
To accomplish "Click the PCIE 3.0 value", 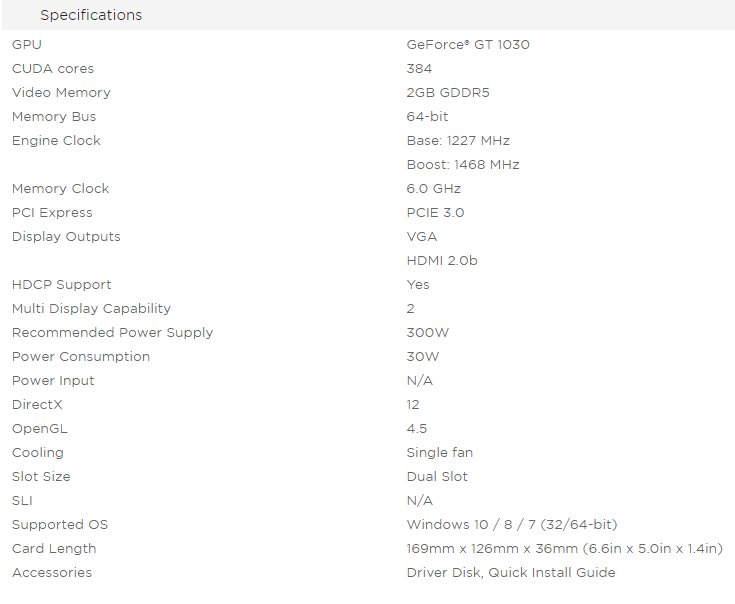I will click(435, 212).
